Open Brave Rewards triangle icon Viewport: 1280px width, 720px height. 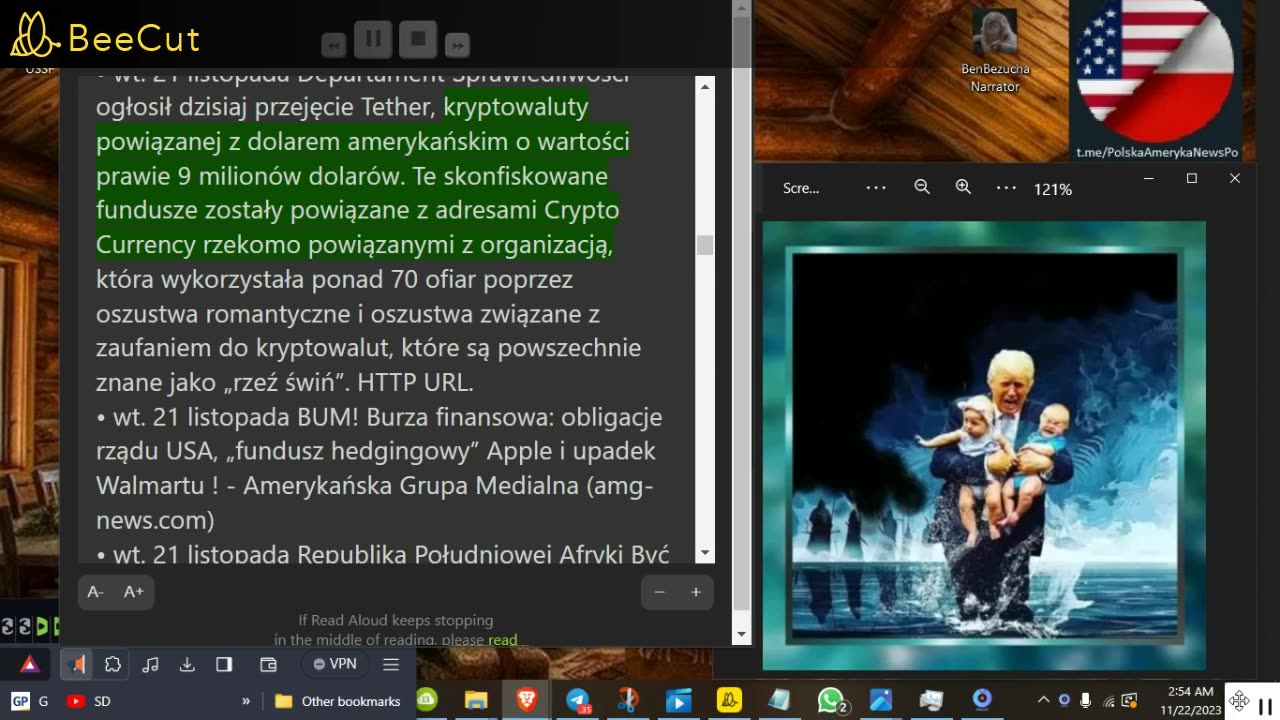click(x=30, y=664)
